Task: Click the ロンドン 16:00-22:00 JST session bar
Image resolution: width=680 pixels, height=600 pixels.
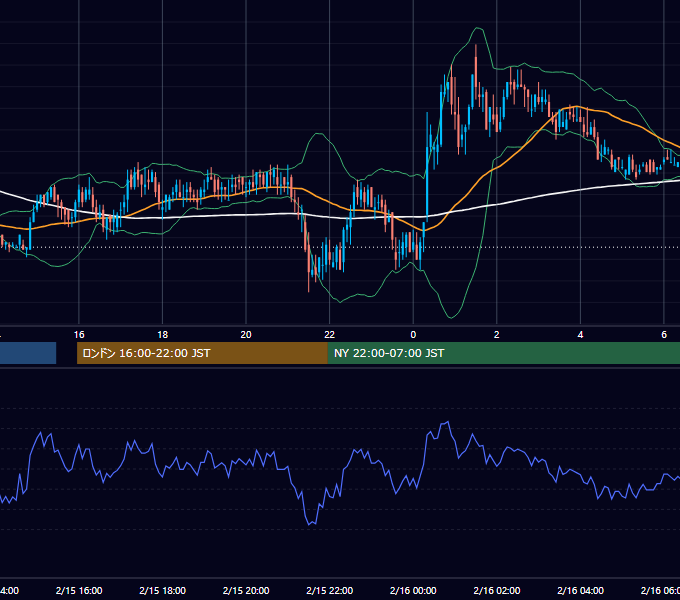Action: pyautogui.click(x=202, y=353)
